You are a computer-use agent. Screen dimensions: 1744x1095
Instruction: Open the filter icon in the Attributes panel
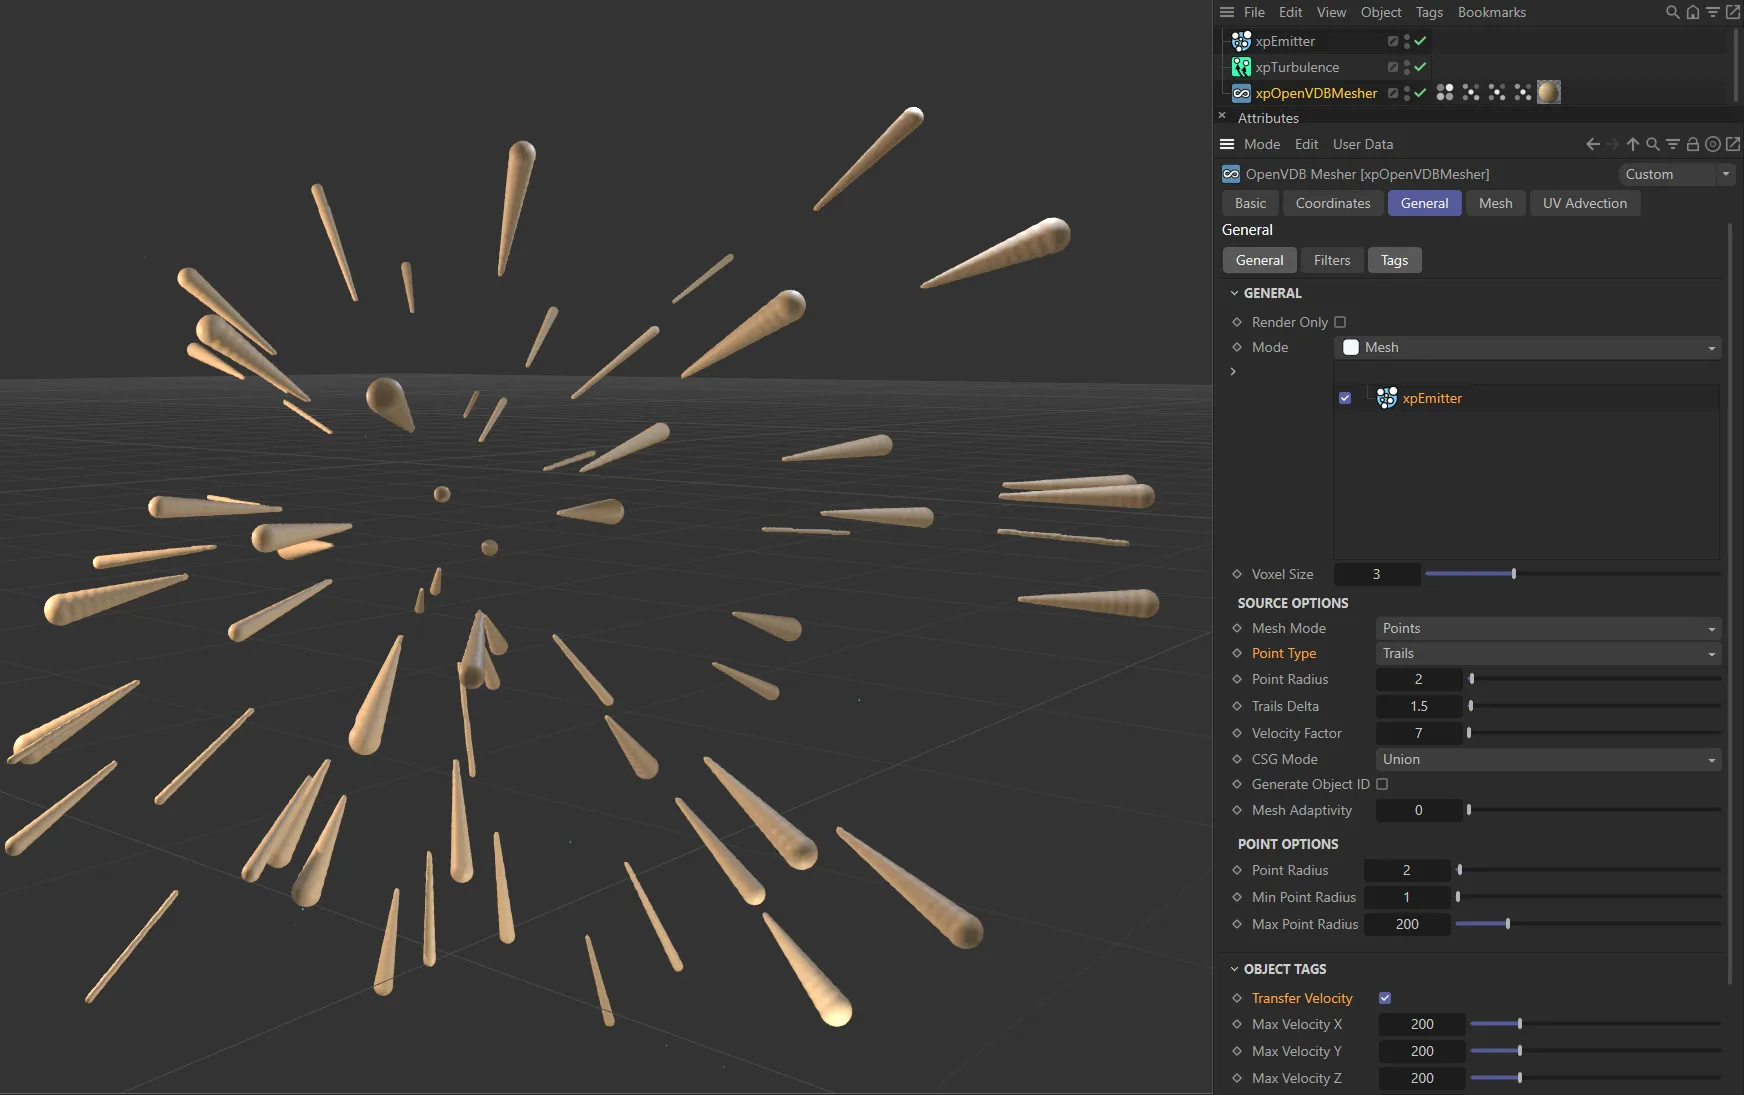pos(1673,144)
